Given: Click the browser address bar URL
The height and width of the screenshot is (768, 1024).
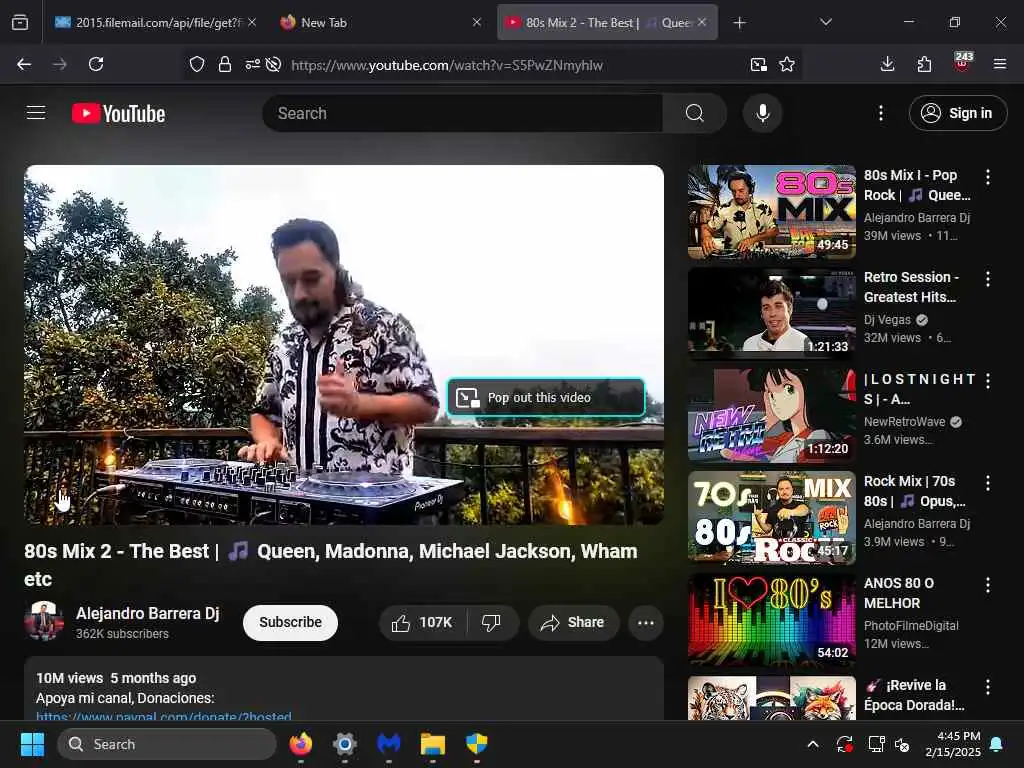Looking at the screenshot, I should (x=447, y=65).
